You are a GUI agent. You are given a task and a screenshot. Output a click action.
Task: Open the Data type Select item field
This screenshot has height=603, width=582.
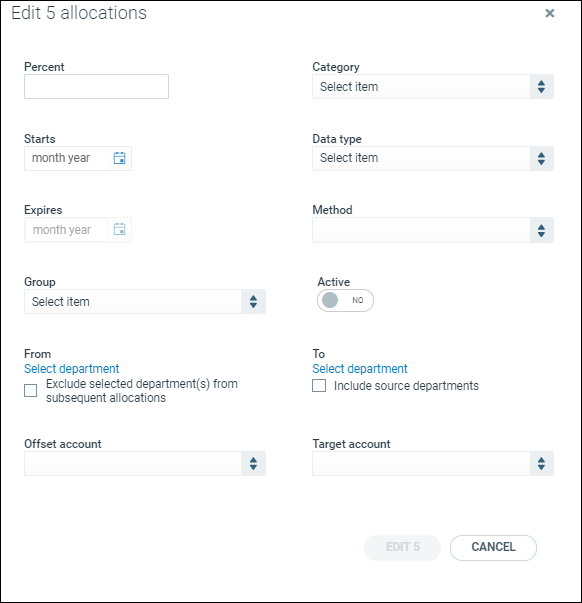click(x=433, y=158)
